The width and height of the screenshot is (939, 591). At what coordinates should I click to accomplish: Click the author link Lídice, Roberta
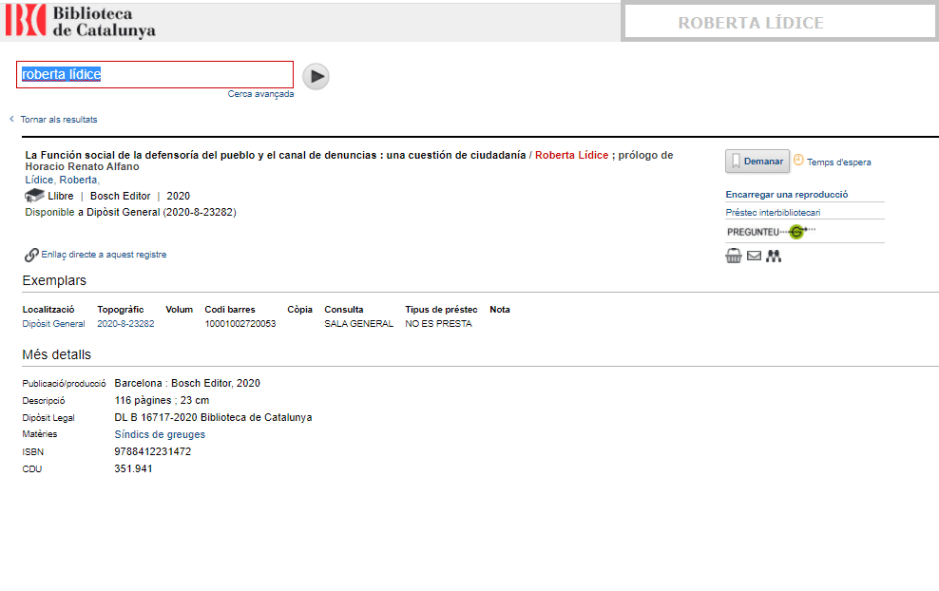coord(61,180)
